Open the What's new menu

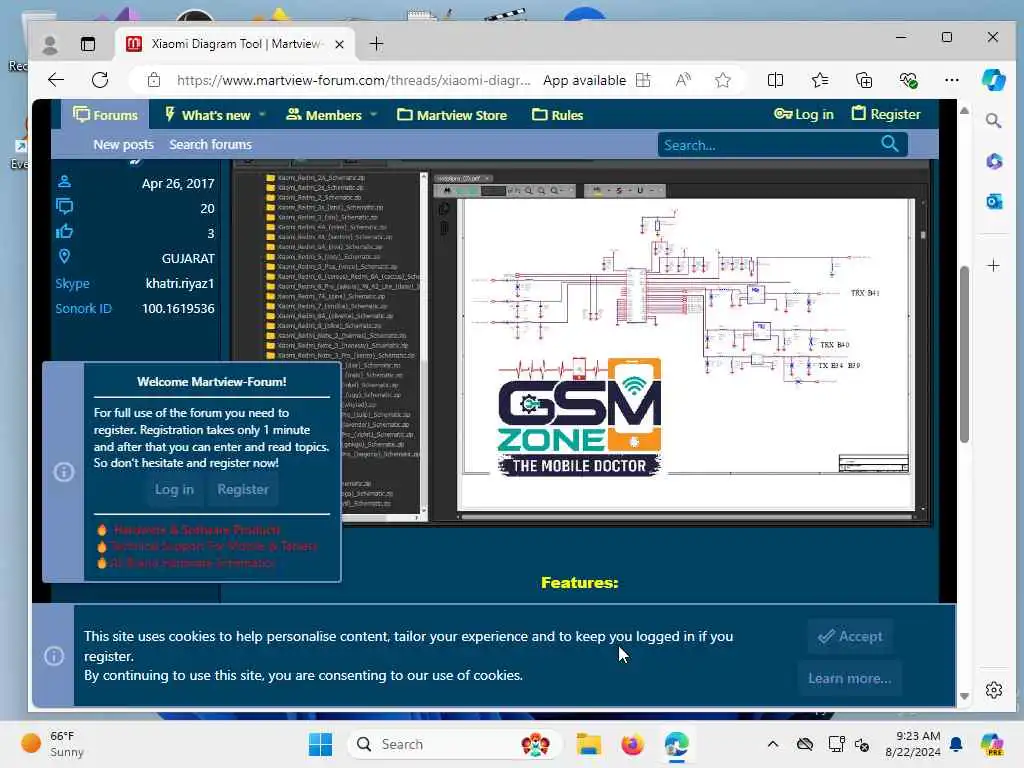click(x=207, y=115)
